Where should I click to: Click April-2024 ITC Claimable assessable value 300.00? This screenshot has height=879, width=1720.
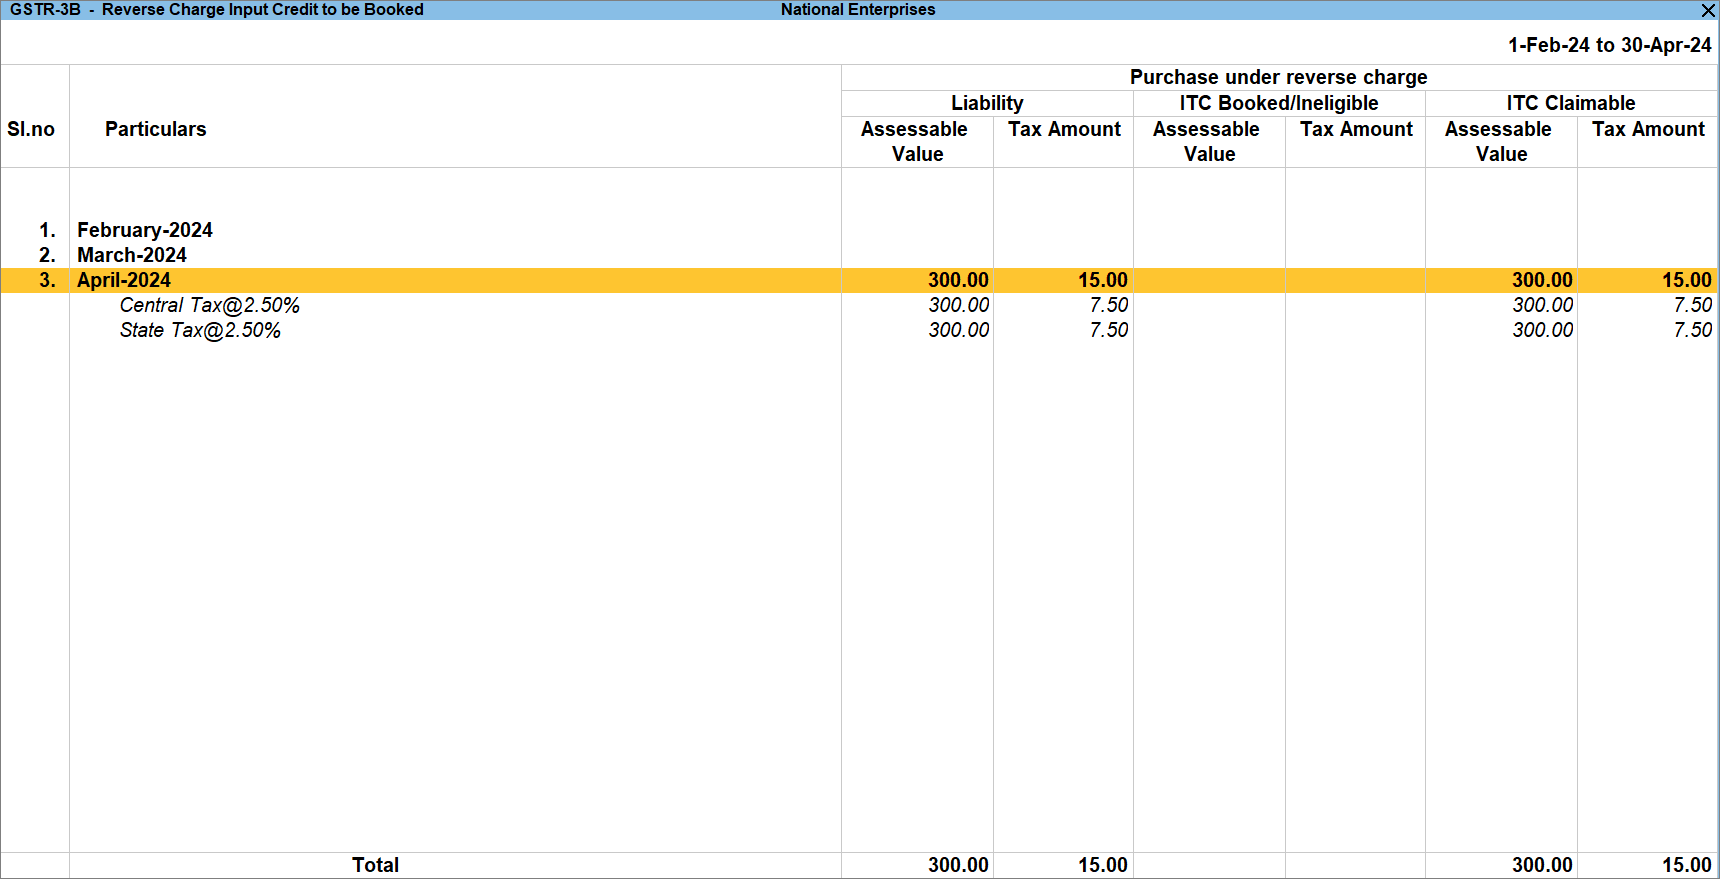[1541, 280]
